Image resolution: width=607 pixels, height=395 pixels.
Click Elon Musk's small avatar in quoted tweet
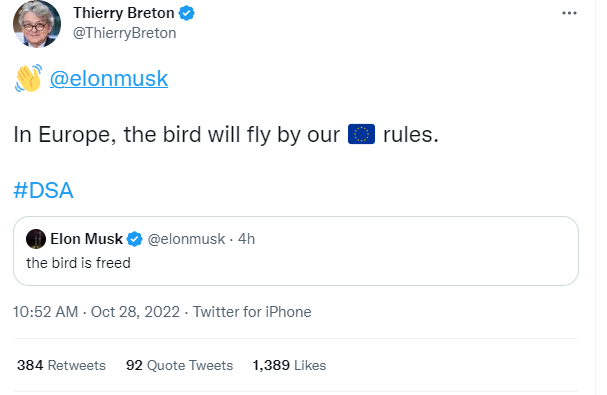pyautogui.click(x=36, y=239)
